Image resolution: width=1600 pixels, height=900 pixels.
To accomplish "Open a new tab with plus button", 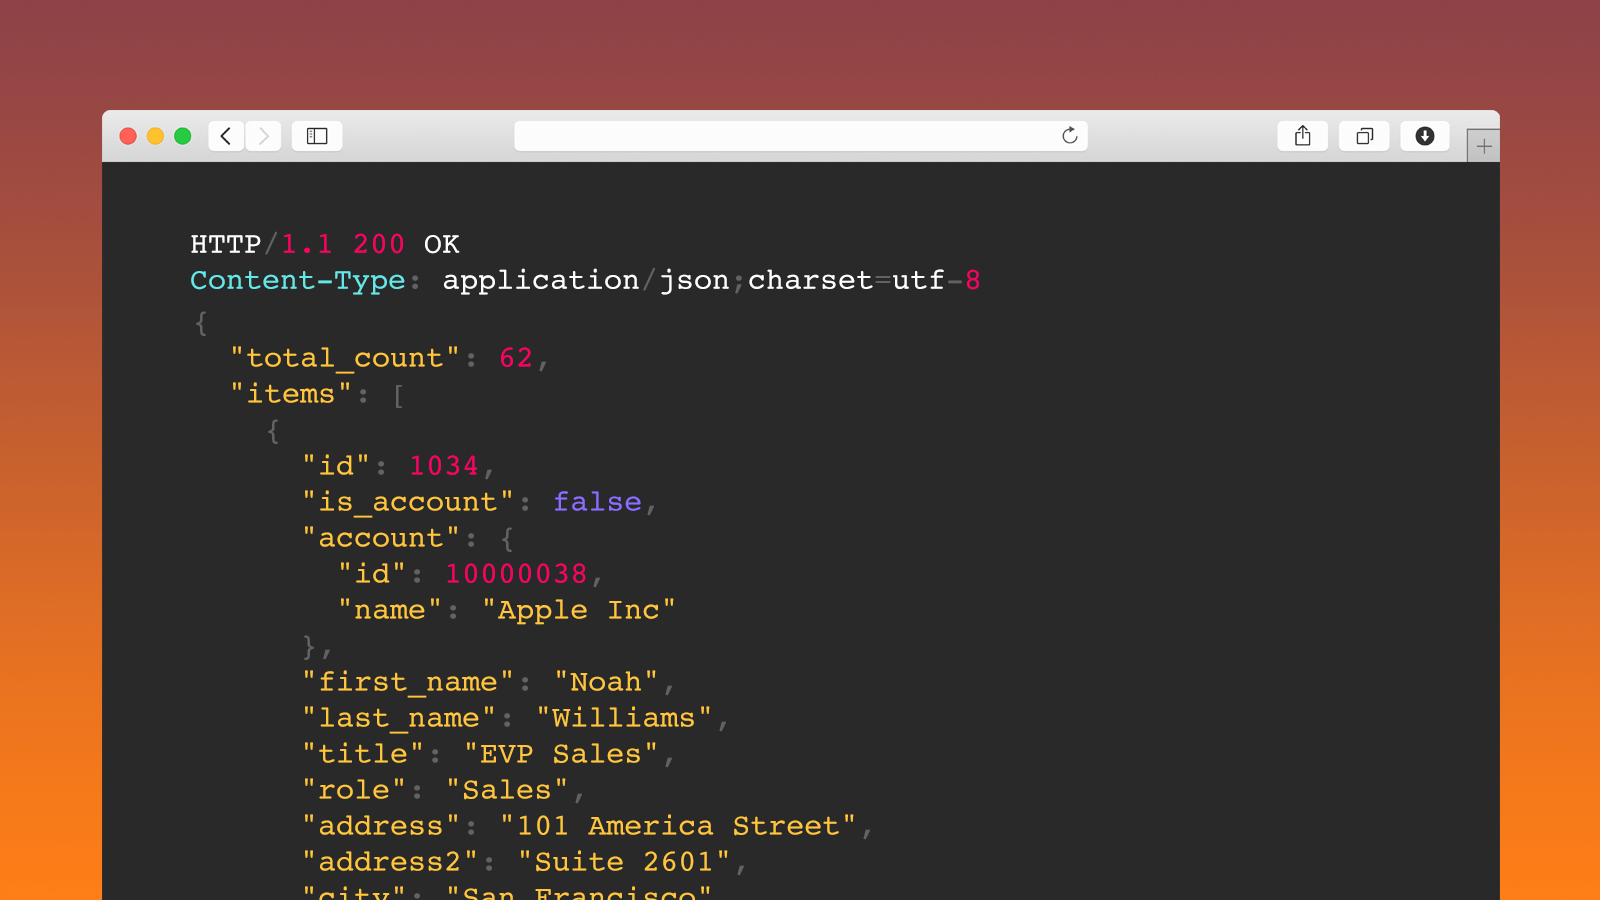I will pos(1484,146).
